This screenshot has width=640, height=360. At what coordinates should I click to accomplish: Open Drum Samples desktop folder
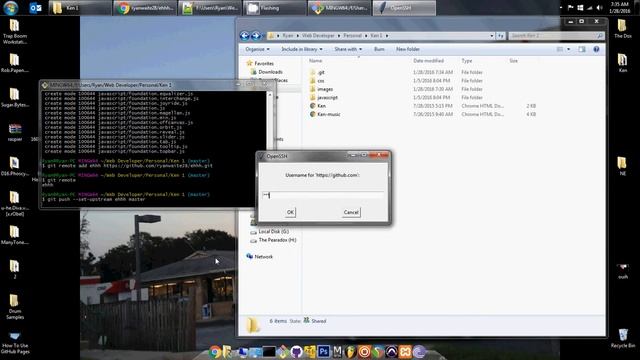point(15,307)
